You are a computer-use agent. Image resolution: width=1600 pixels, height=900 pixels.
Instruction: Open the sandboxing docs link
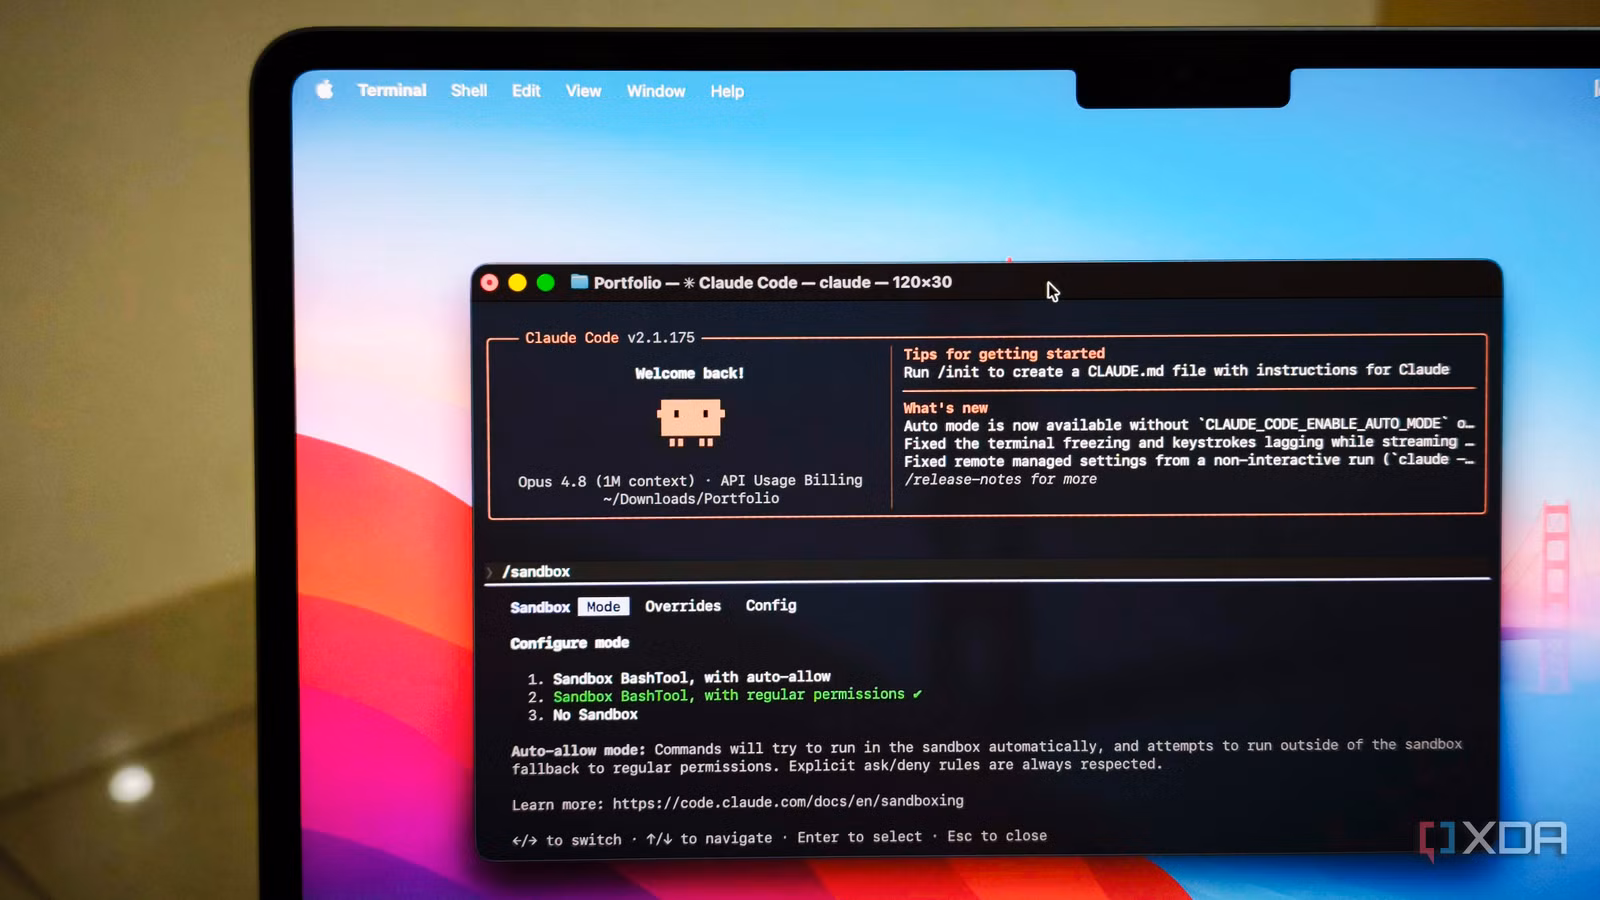tap(788, 801)
